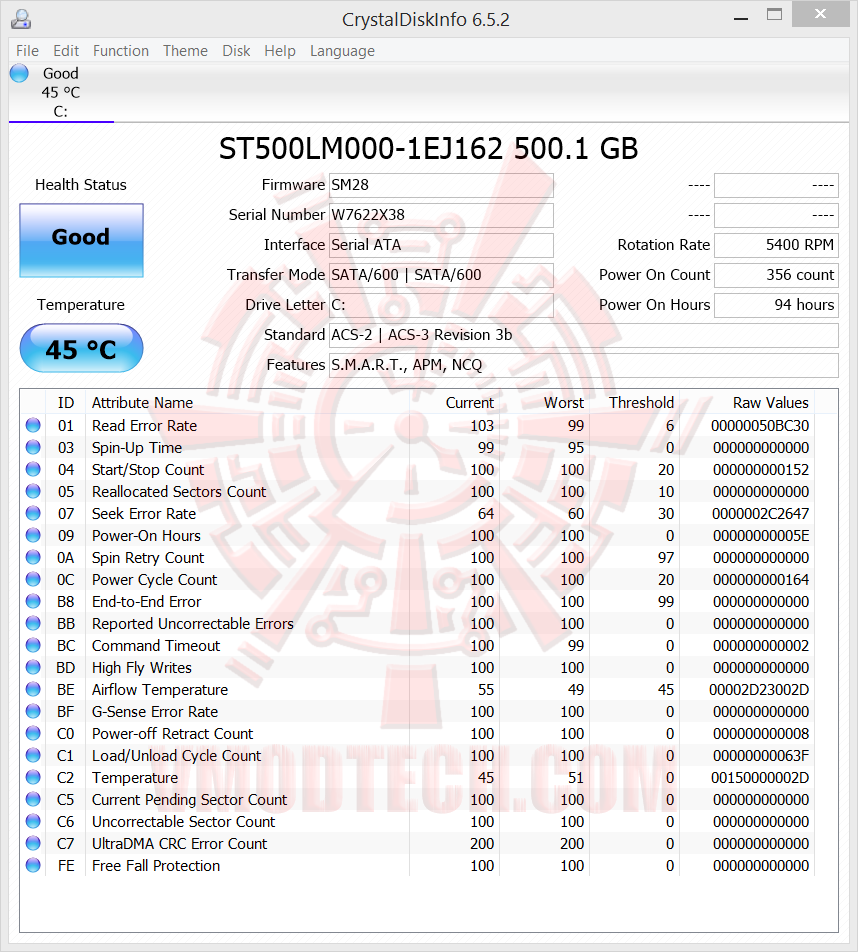Click status orb of Power-off Retract Count row
Viewport: 858px width, 952px height.
[x=33, y=733]
